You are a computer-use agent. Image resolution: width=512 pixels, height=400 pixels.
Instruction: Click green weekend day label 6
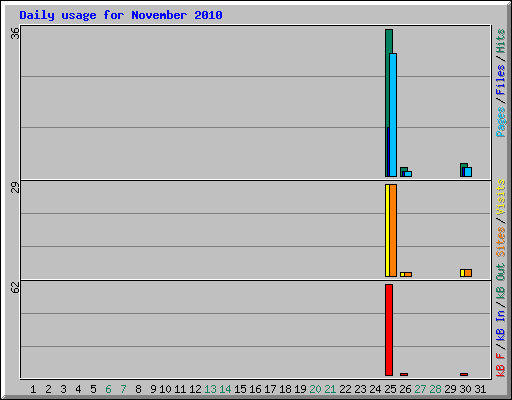point(108,389)
